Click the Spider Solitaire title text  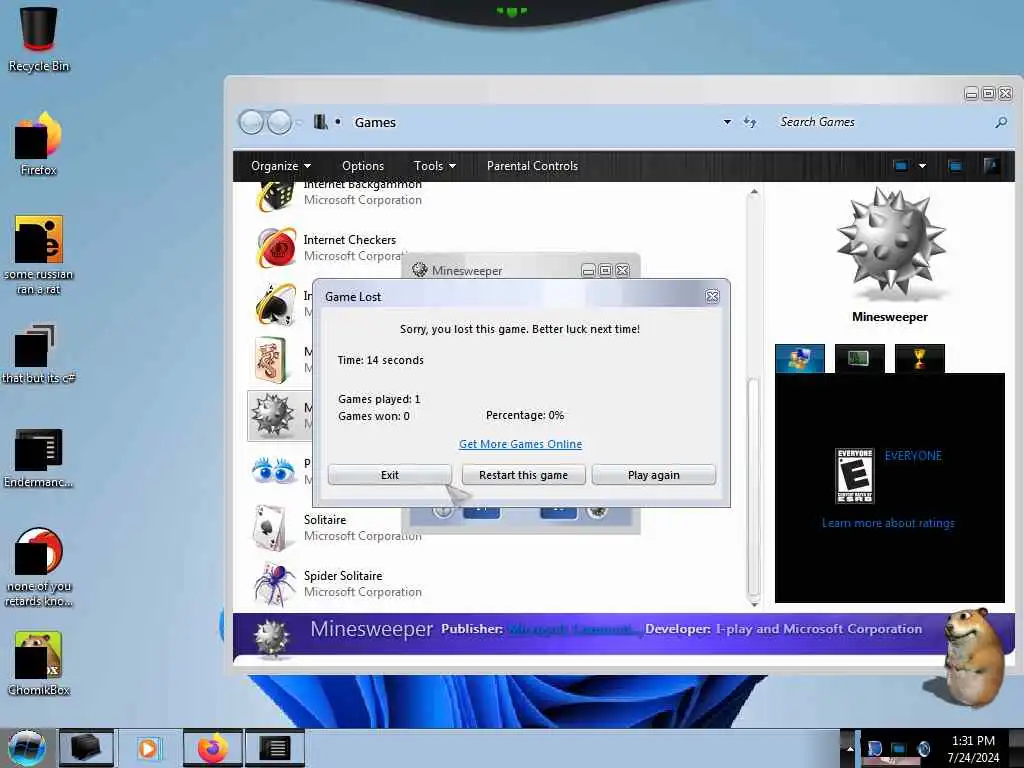point(343,575)
